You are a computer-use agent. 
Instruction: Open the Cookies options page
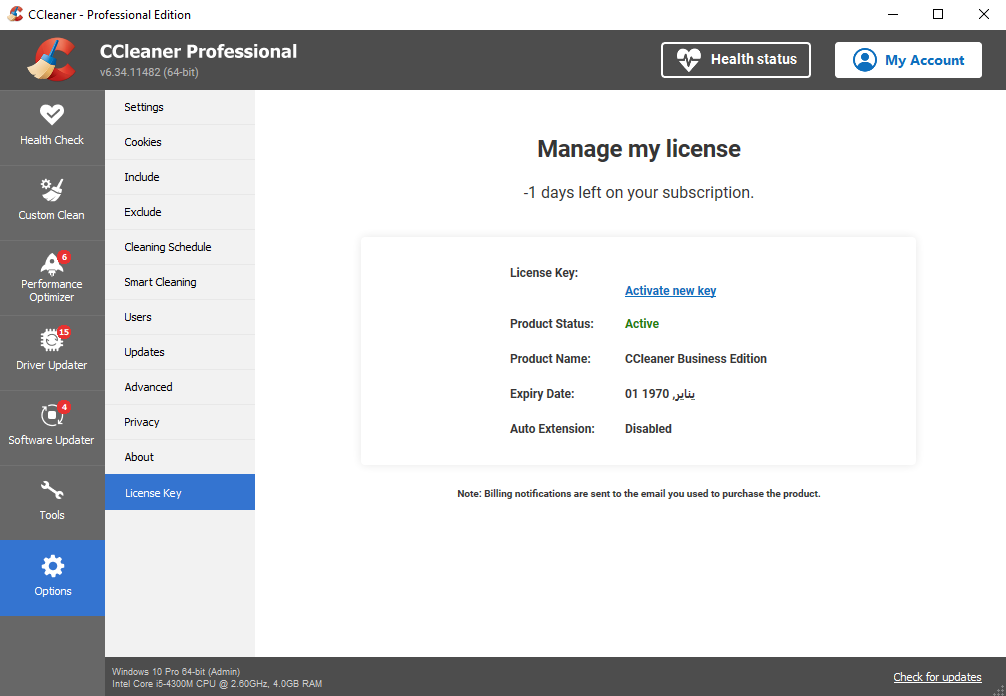[180, 142]
